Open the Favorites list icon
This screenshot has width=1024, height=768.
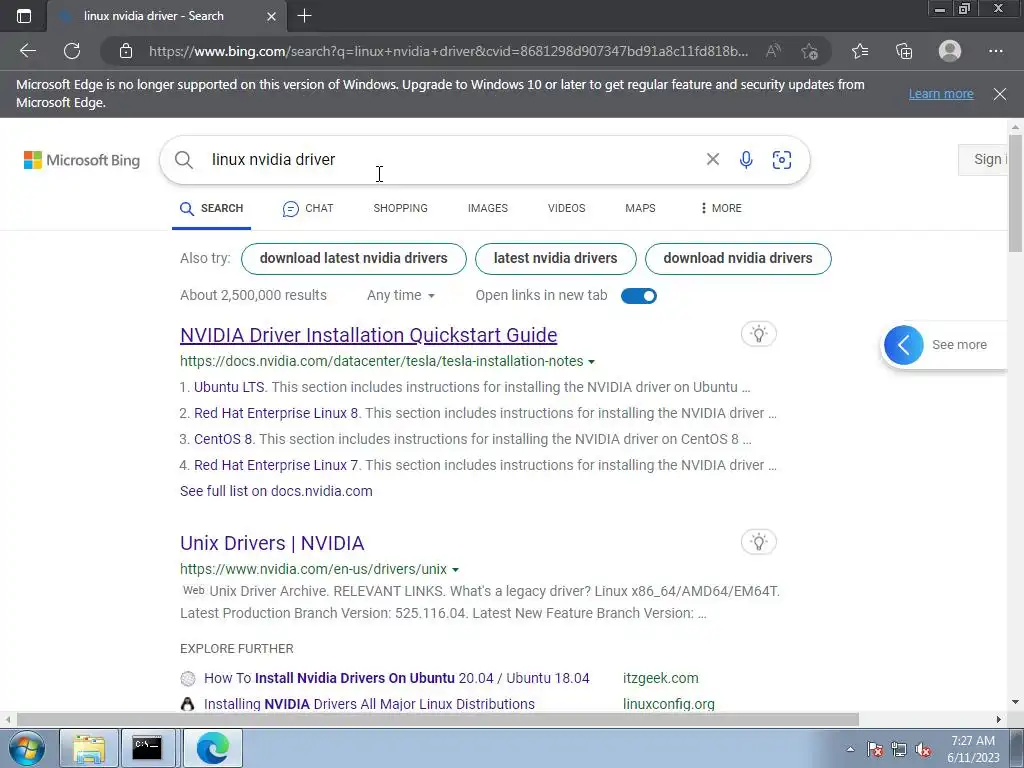[860, 51]
